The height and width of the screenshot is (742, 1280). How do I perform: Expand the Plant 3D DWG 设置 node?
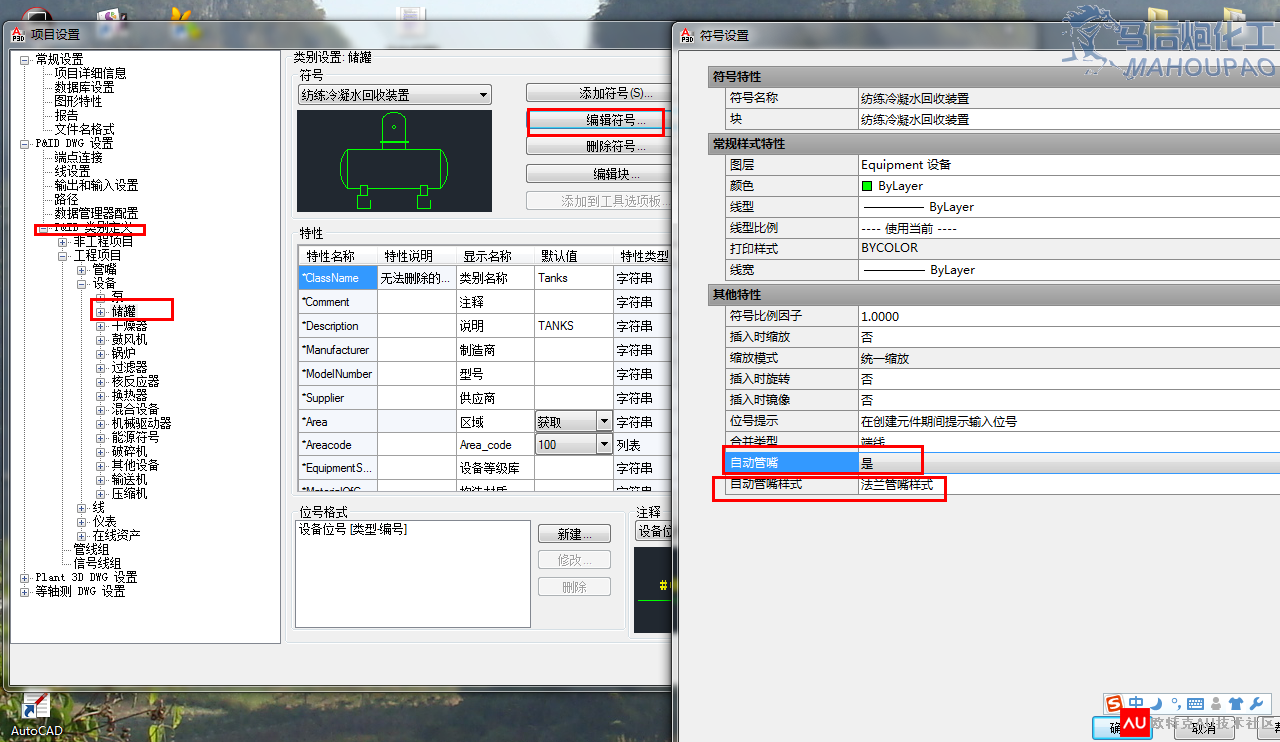click(x=25, y=578)
